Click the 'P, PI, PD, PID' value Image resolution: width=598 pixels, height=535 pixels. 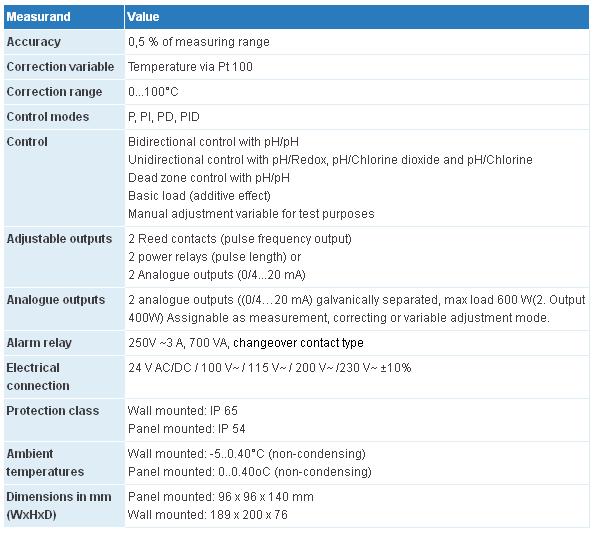pos(164,117)
